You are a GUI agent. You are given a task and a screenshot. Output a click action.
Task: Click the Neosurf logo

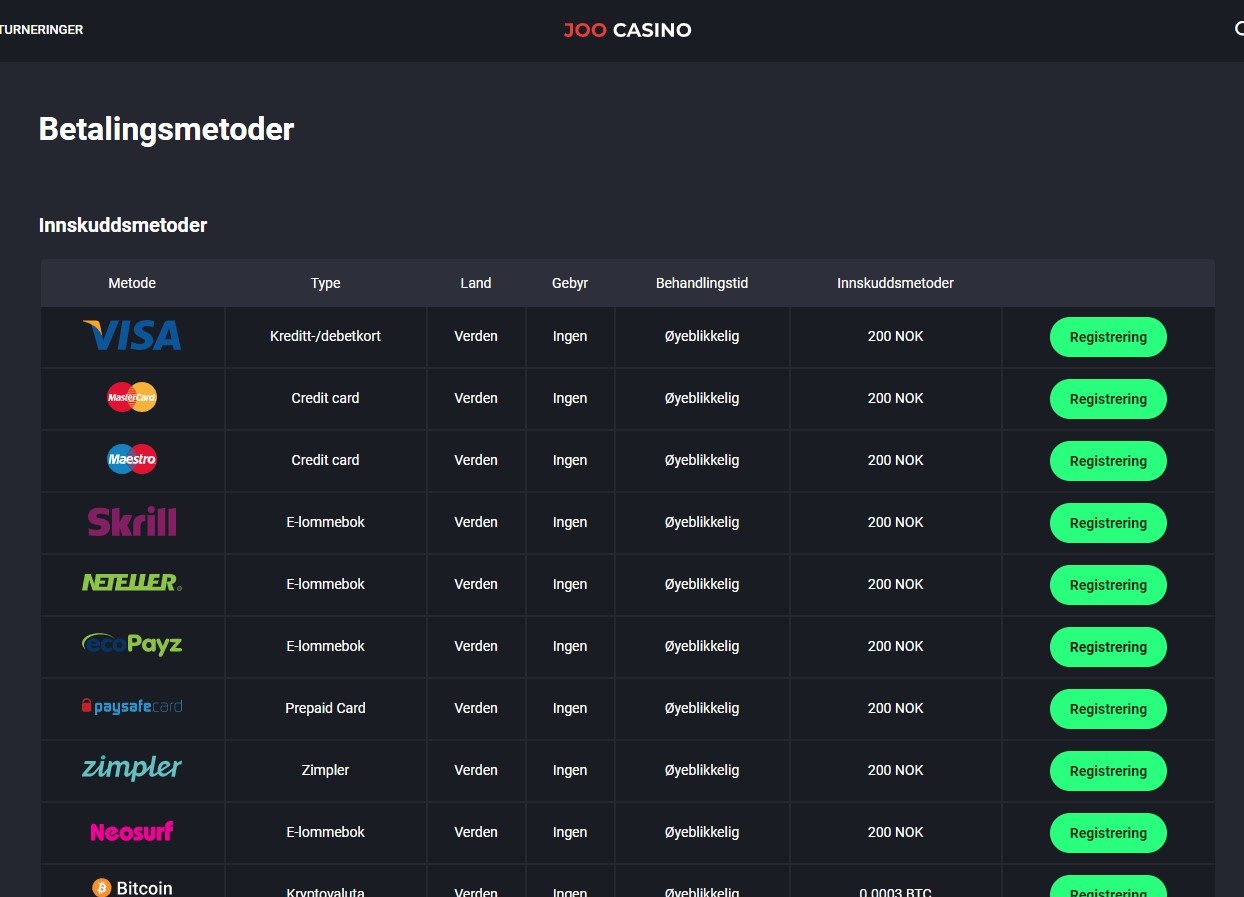click(132, 831)
